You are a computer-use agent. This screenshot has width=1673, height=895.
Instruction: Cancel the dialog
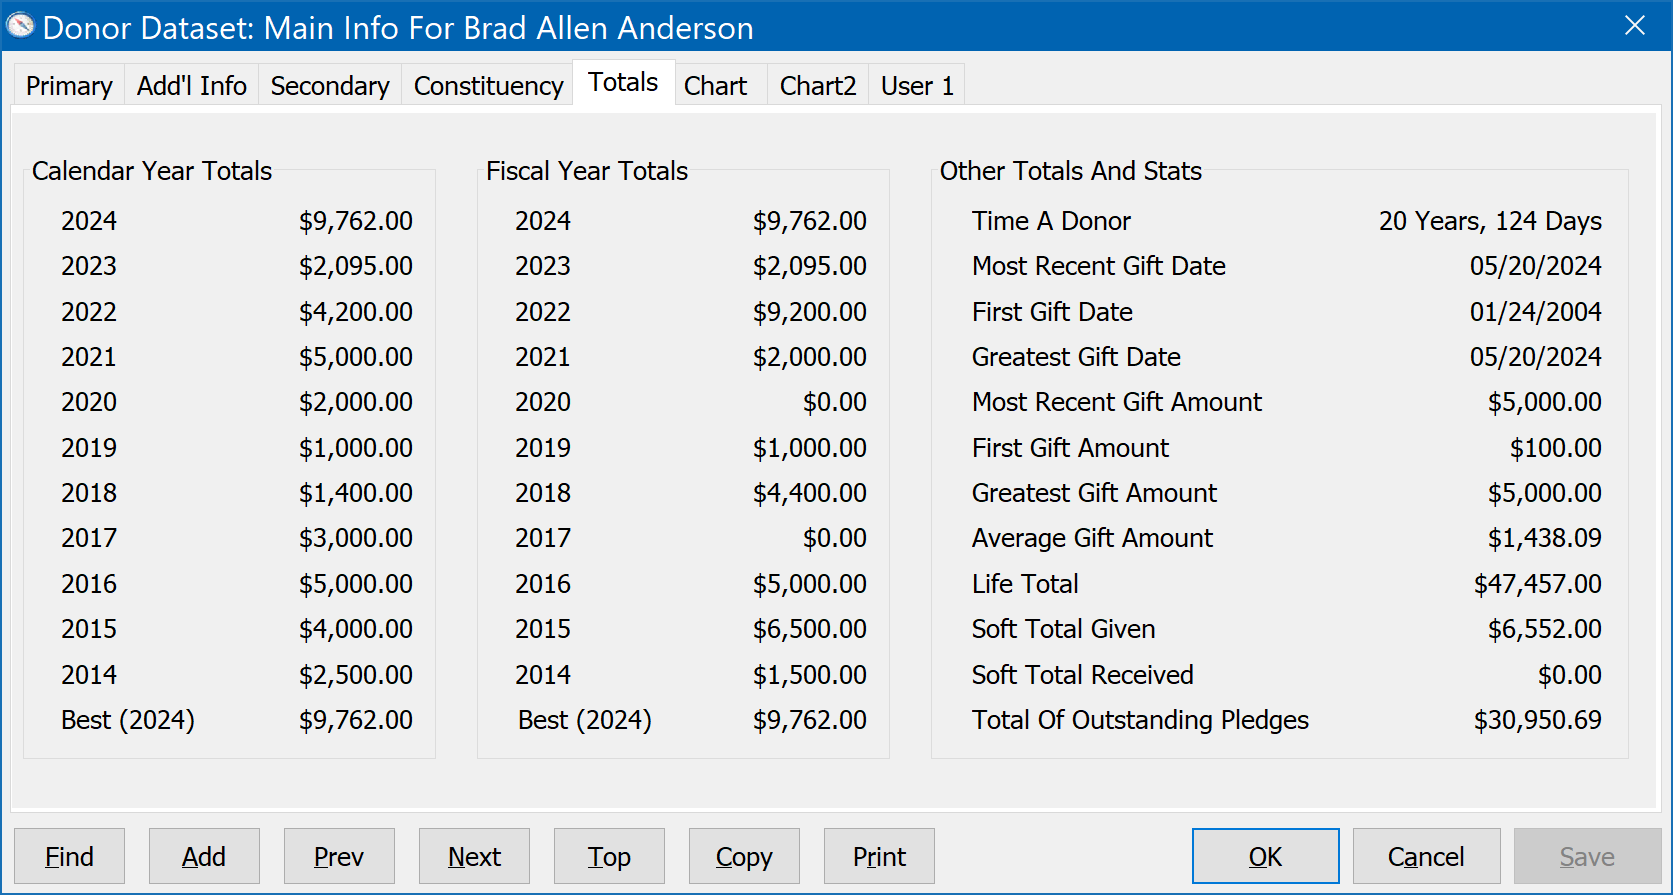(1426, 856)
